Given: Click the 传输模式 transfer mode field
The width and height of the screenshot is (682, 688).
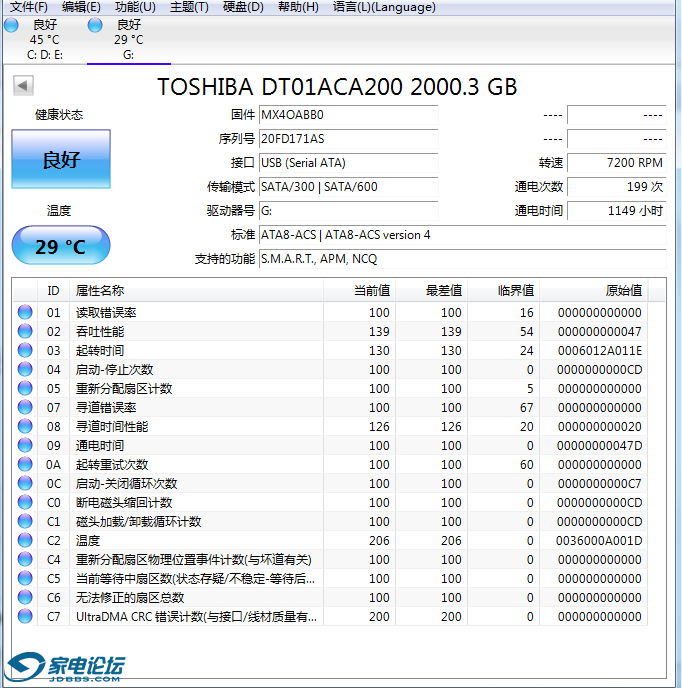Looking at the screenshot, I should 348,187.
